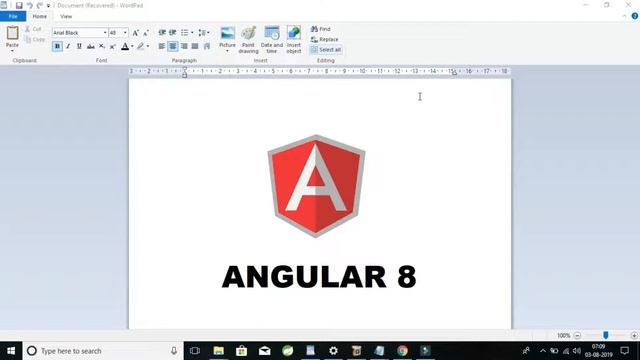
Task: Switch to the View ribbon tab
Action: tap(66, 16)
